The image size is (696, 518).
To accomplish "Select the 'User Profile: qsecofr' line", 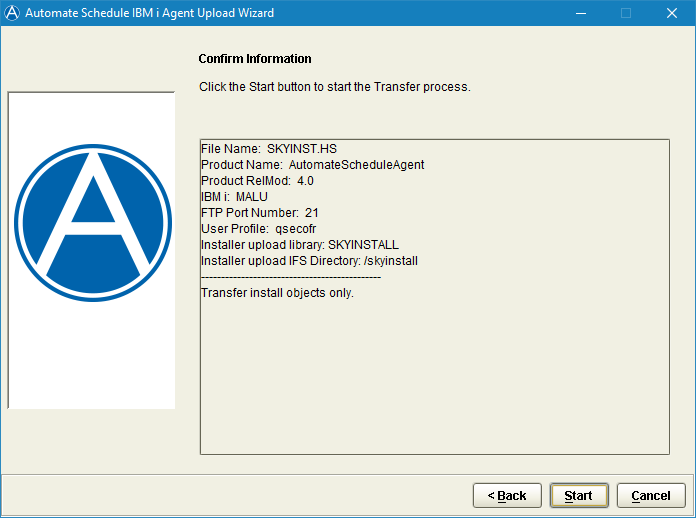I will (258, 229).
